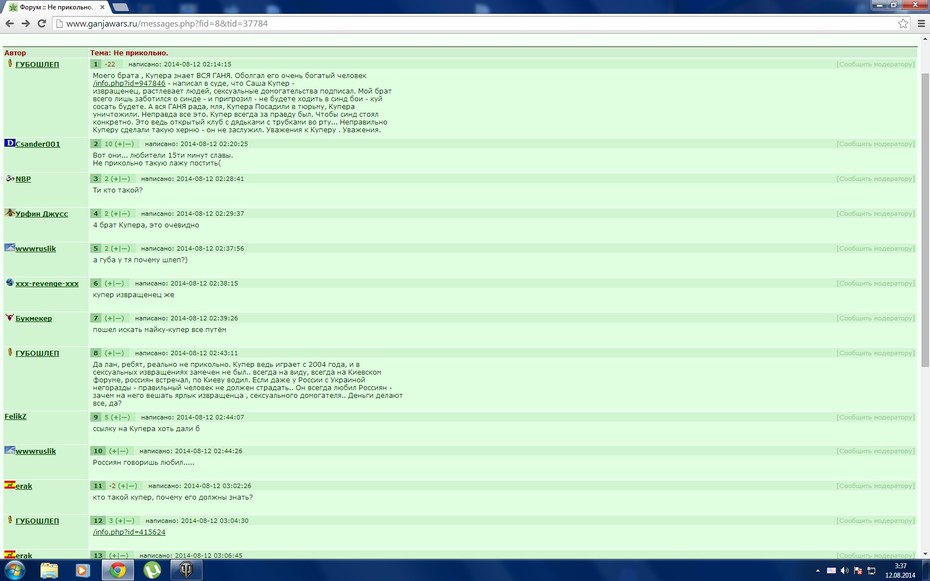930x581 pixels.
Task: Open Урфин Джусс's profile
Action: point(42,214)
